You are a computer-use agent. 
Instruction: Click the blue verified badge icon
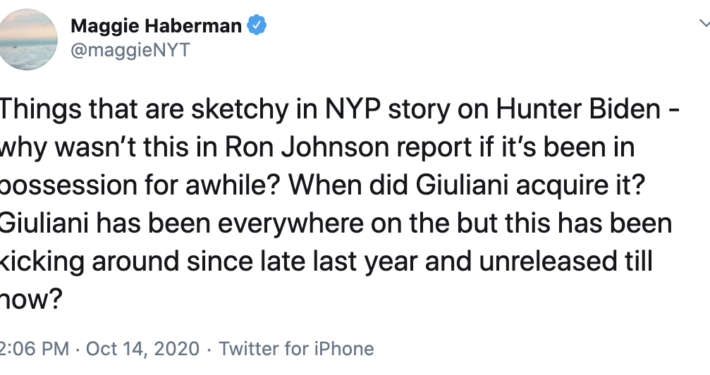[x=257, y=25]
